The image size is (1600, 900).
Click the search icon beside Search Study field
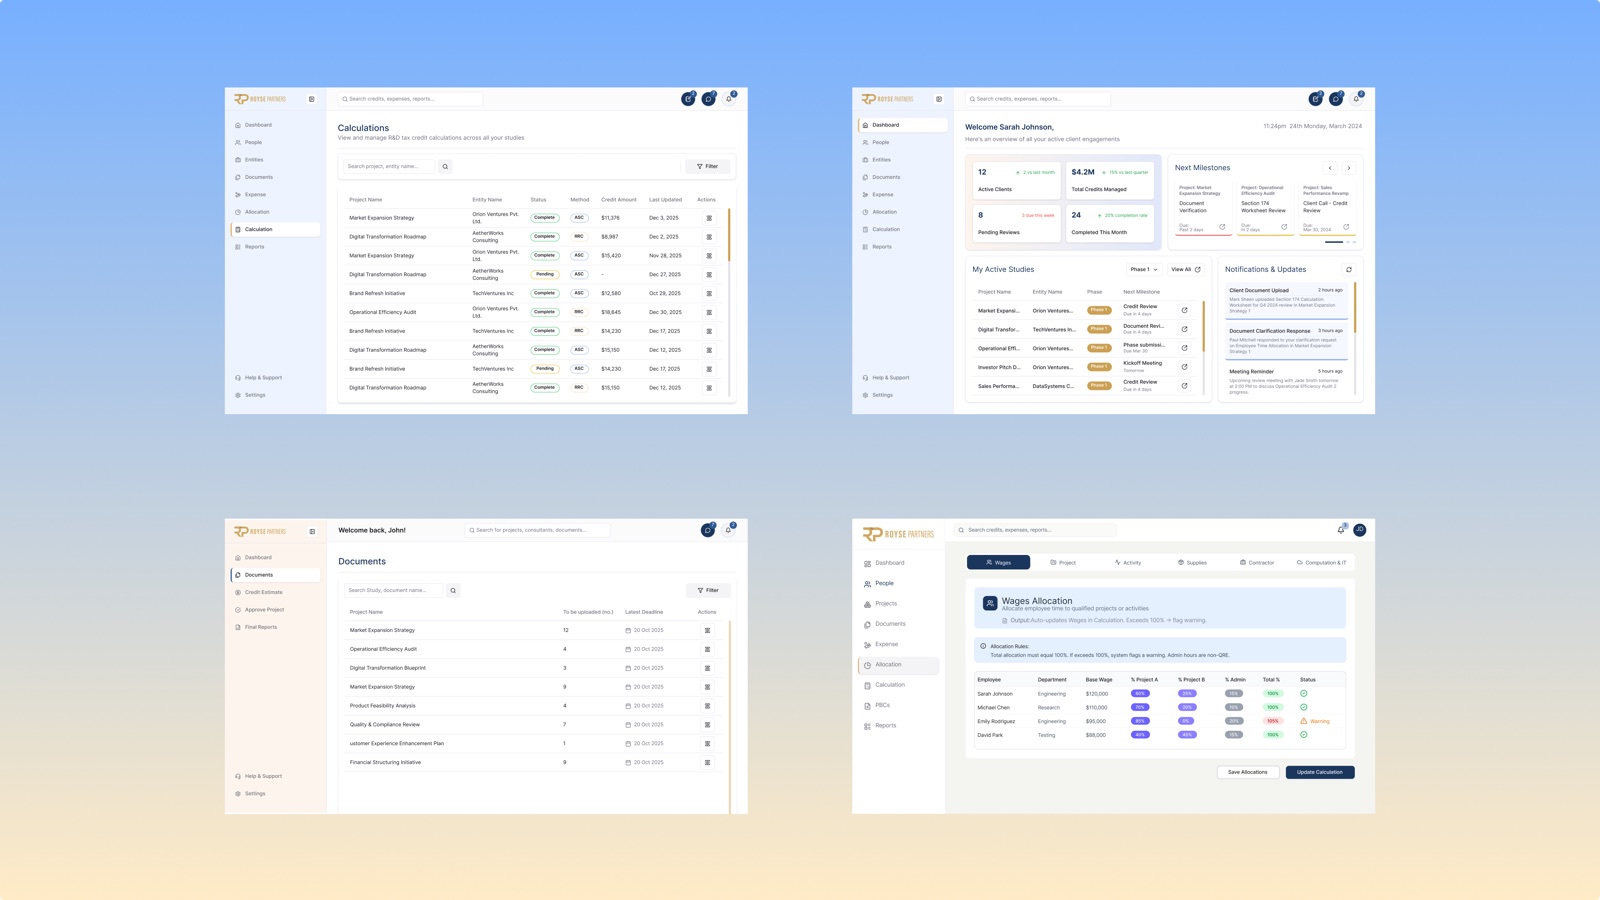(x=453, y=590)
